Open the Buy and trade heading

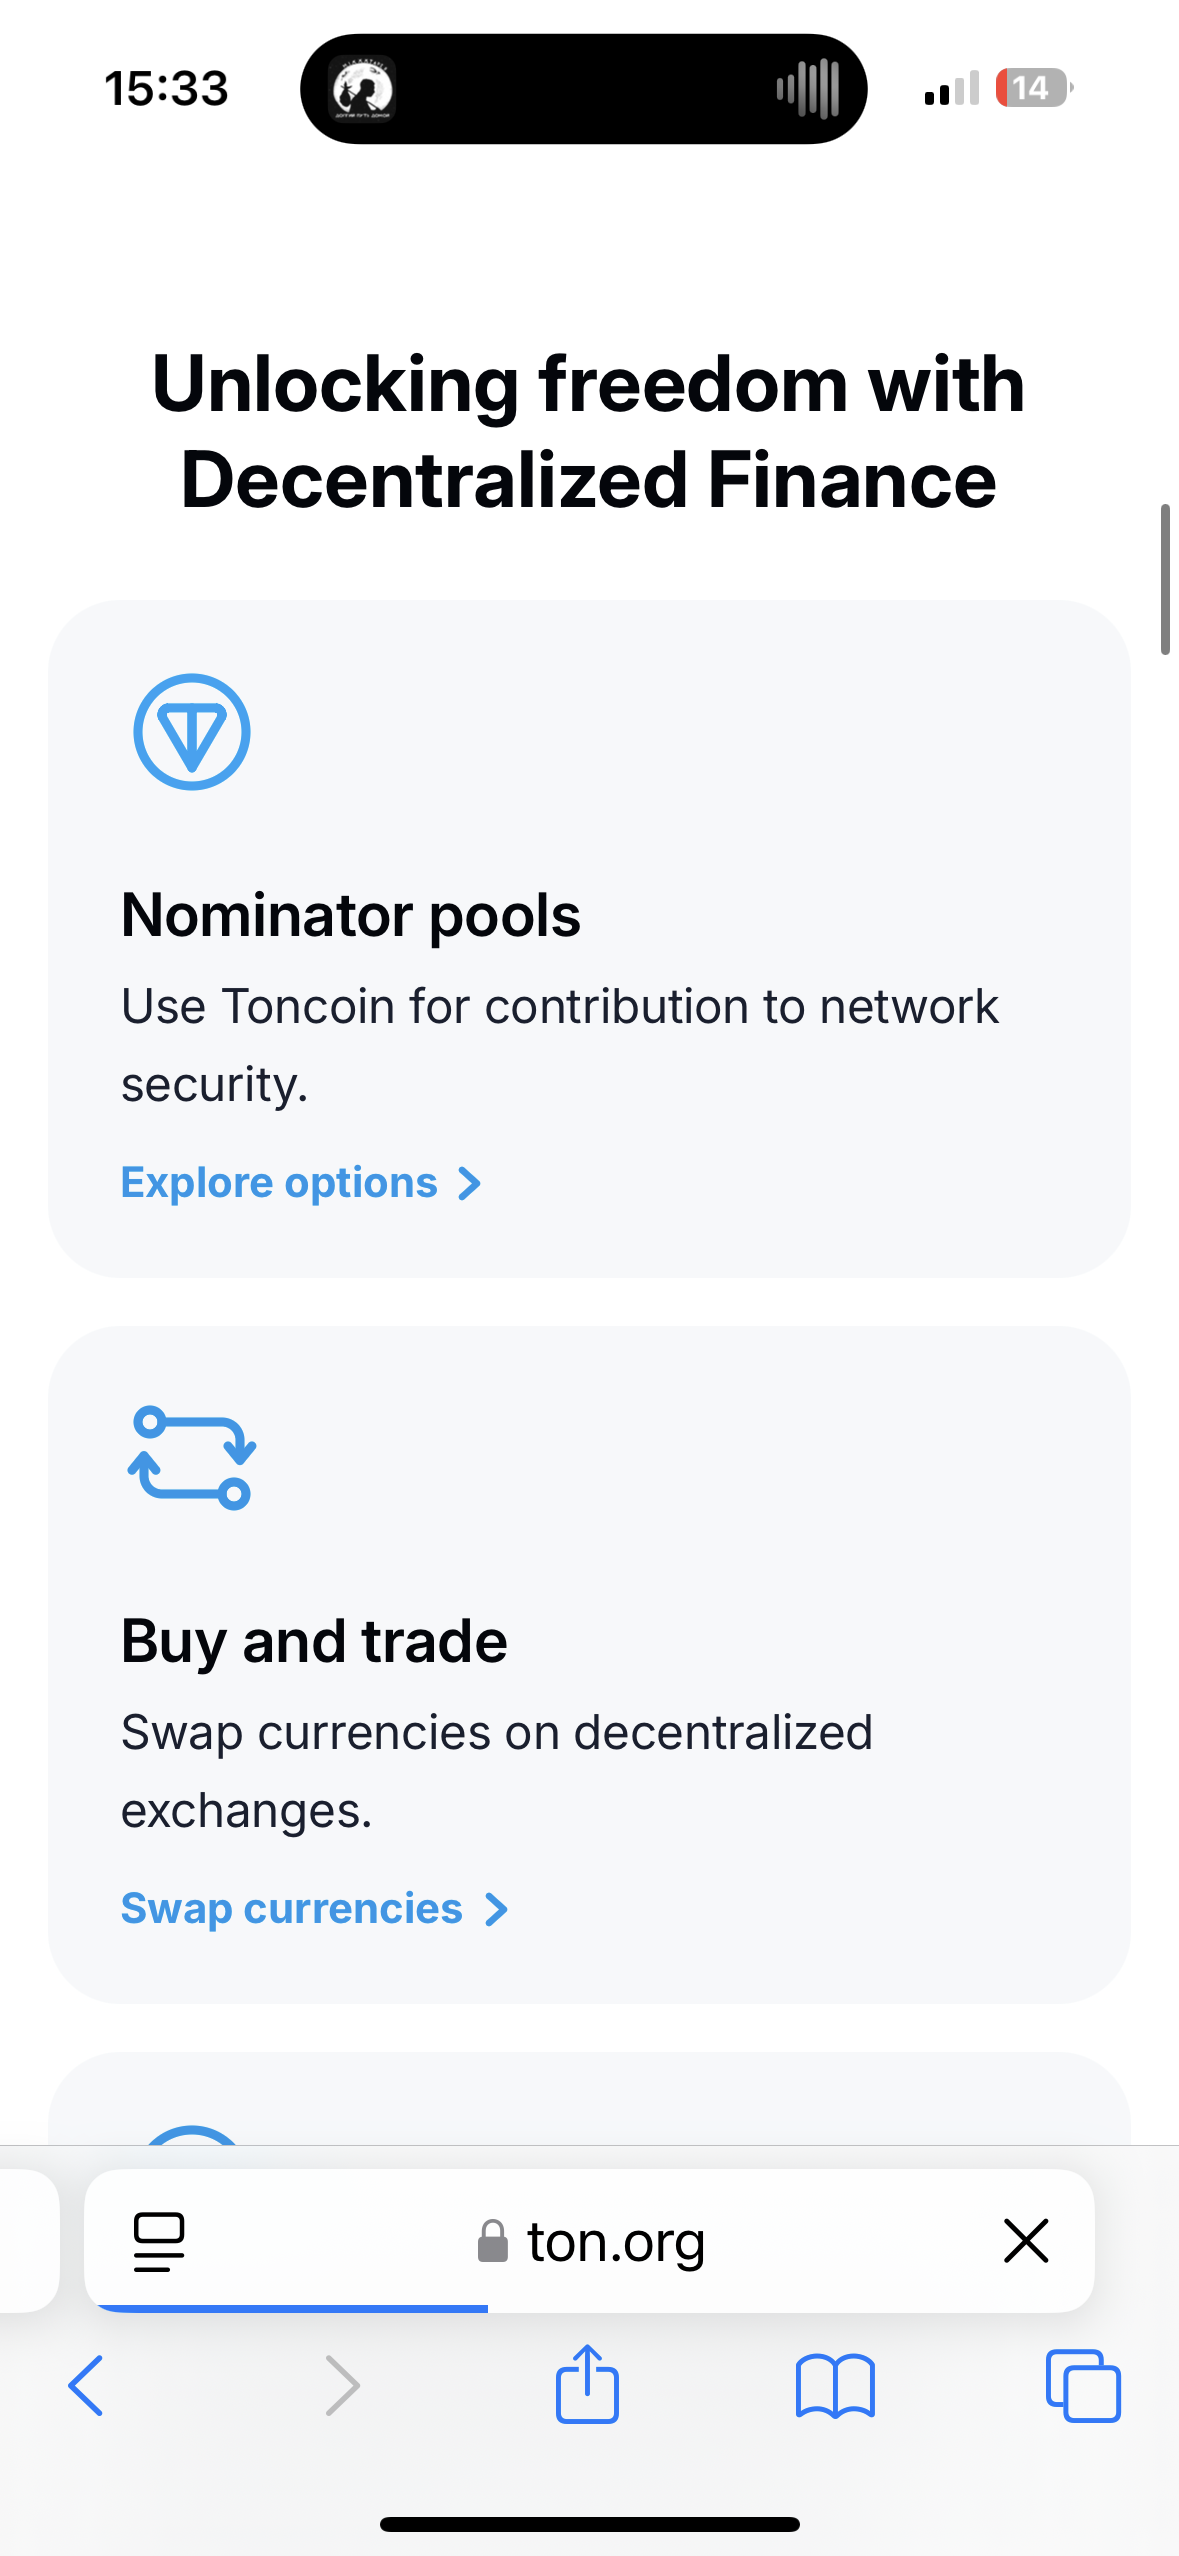tap(314, 1641)
